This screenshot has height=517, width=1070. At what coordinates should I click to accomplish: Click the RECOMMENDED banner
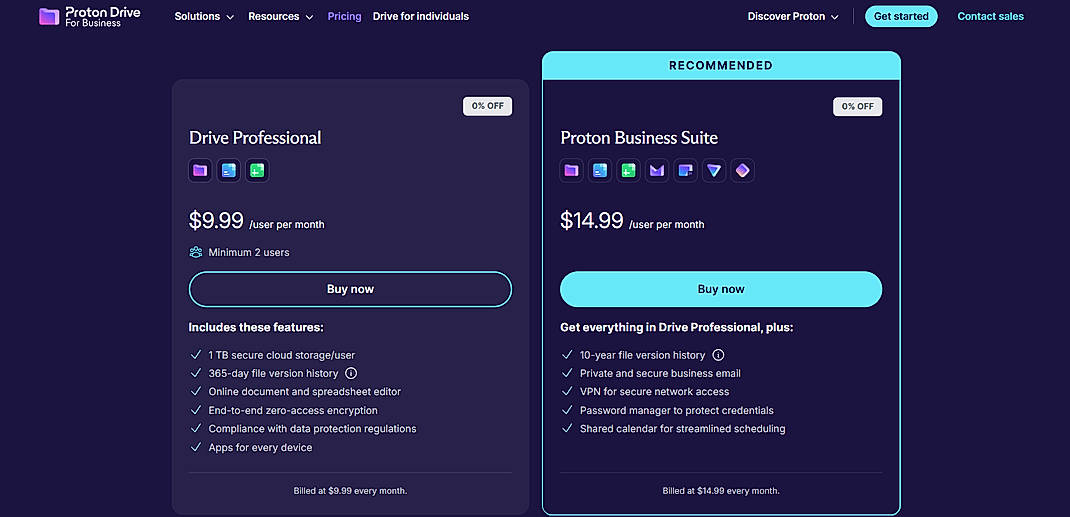pos(721,65)
